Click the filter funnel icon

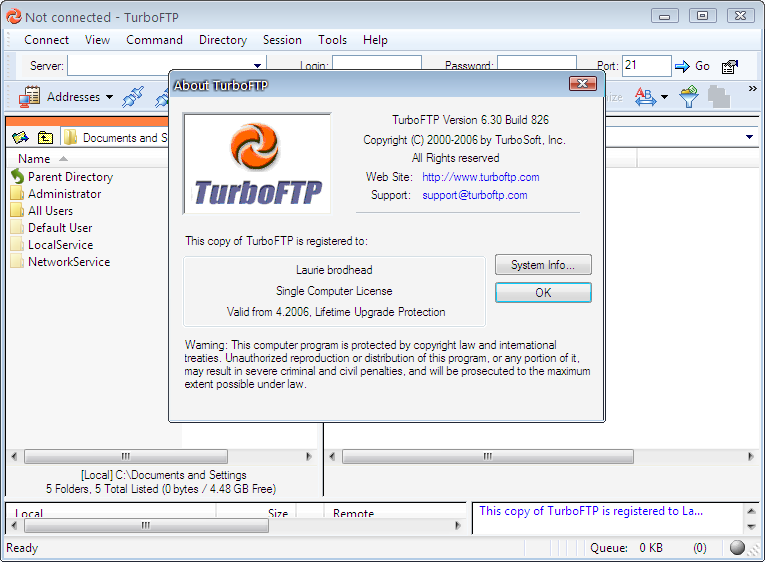point(689,97)
